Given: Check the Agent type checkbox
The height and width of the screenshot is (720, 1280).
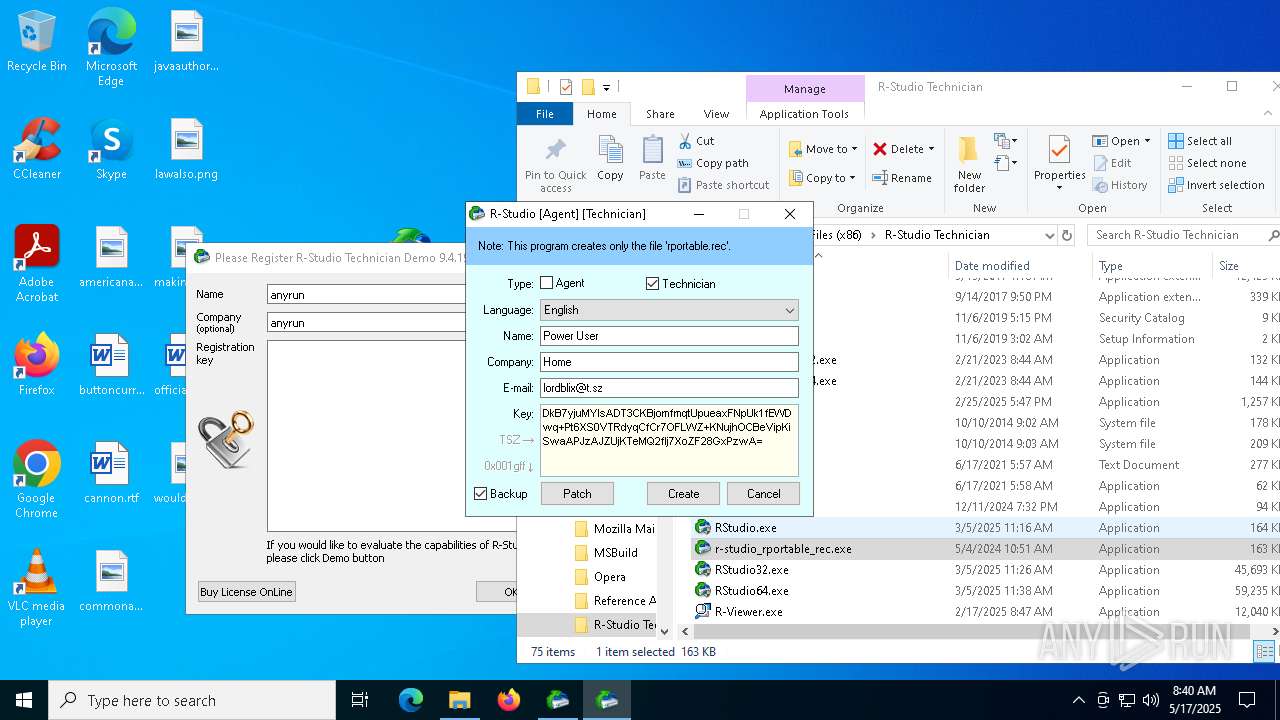Looking at the screenshot, I should click(547, 283).
